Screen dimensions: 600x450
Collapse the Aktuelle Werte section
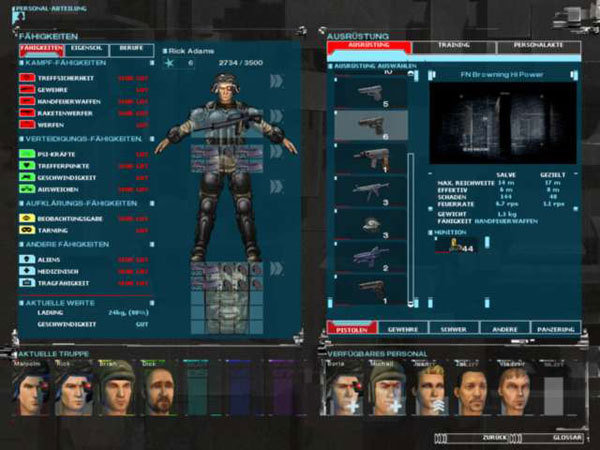pos(152,303)
